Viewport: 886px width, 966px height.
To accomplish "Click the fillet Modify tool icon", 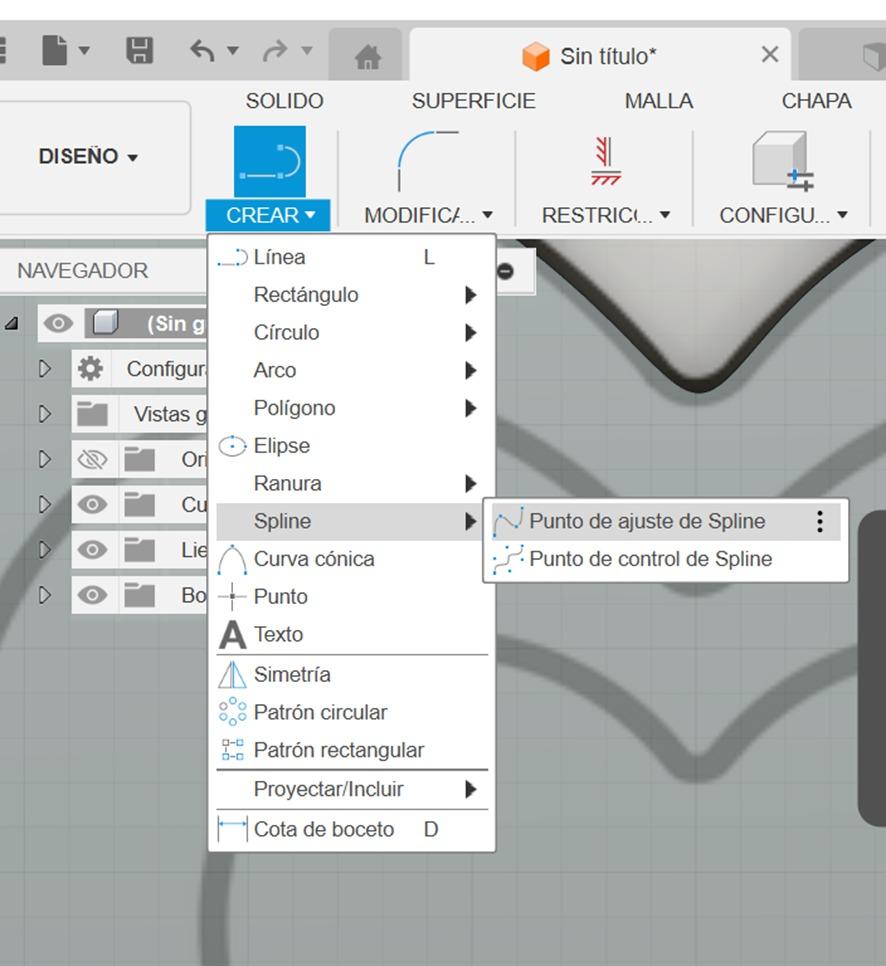I will coord(427,160).
